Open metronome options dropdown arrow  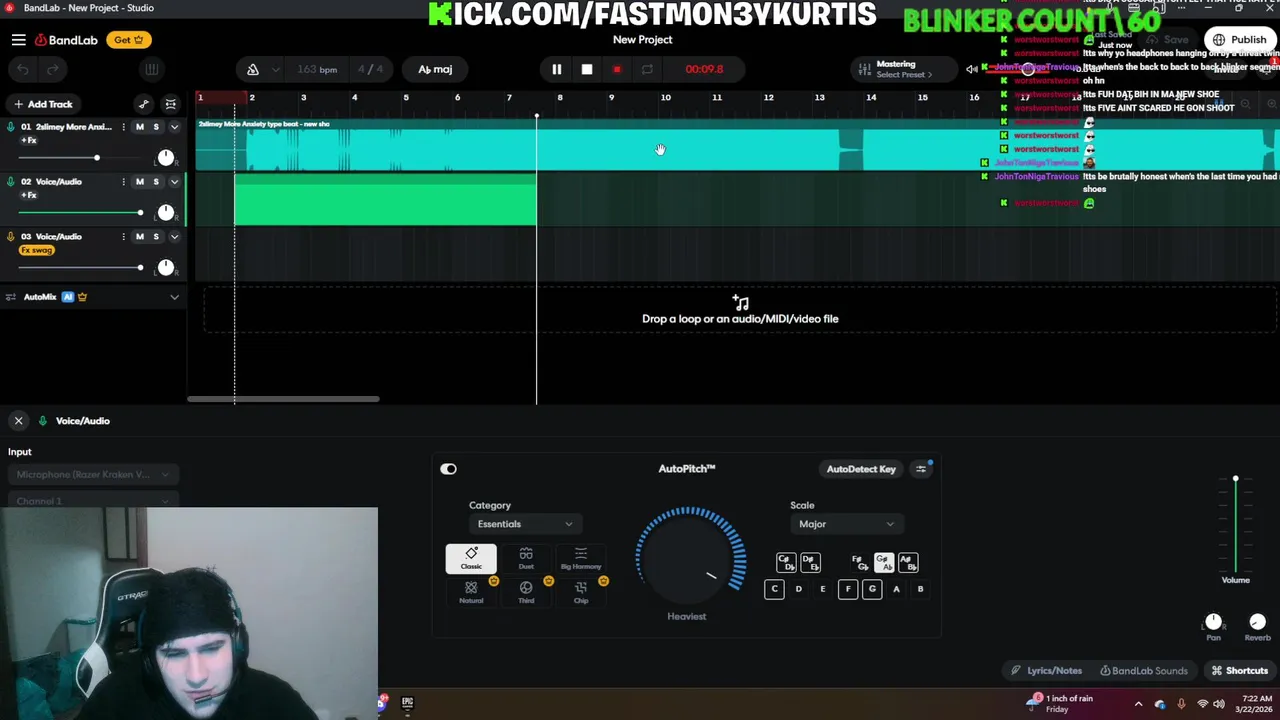[x=275, y=70]
